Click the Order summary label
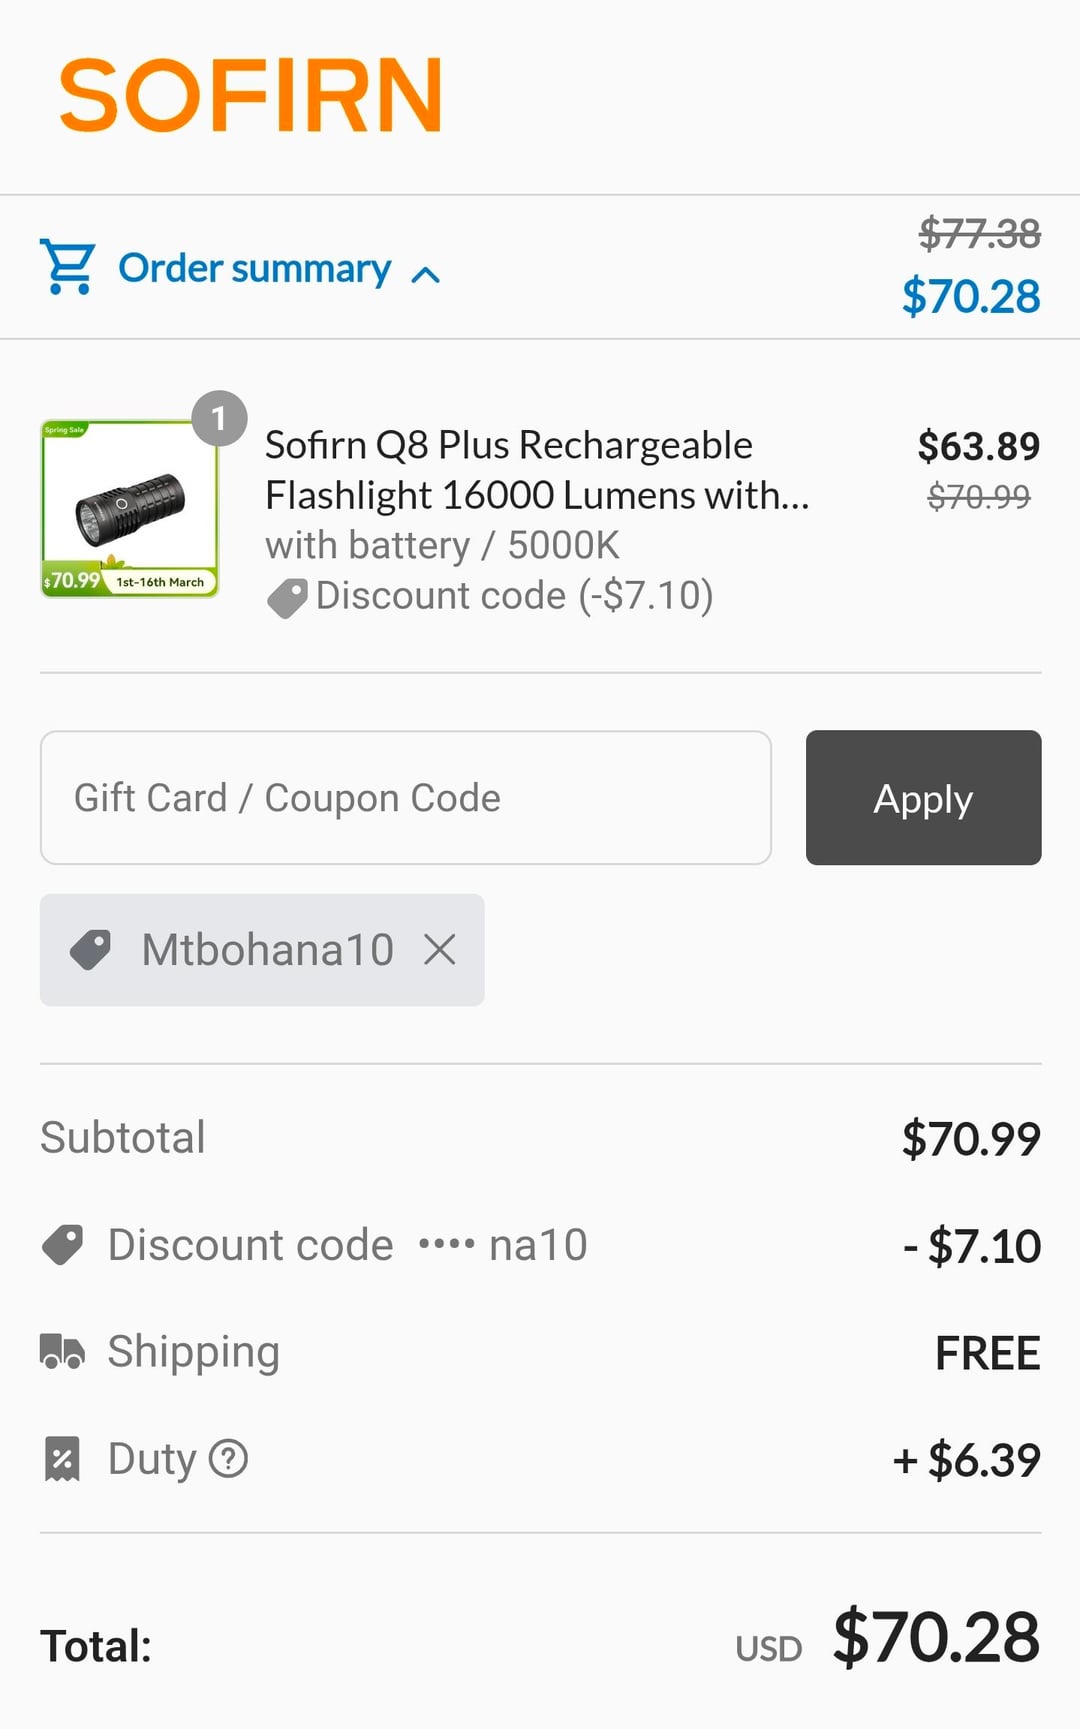 (254, 268)
